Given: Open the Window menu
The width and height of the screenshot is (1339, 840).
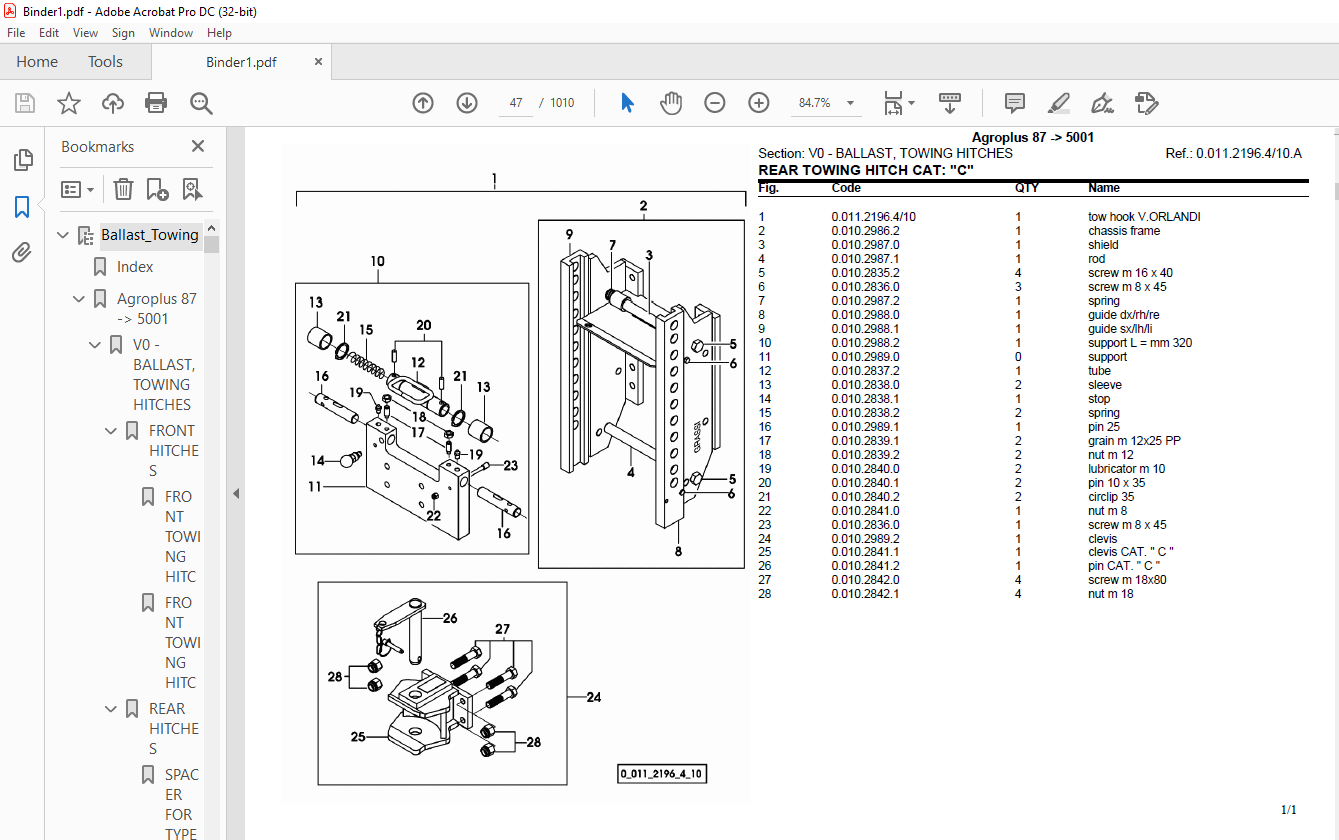Looking at the screenshot, I should pos(171,33).
